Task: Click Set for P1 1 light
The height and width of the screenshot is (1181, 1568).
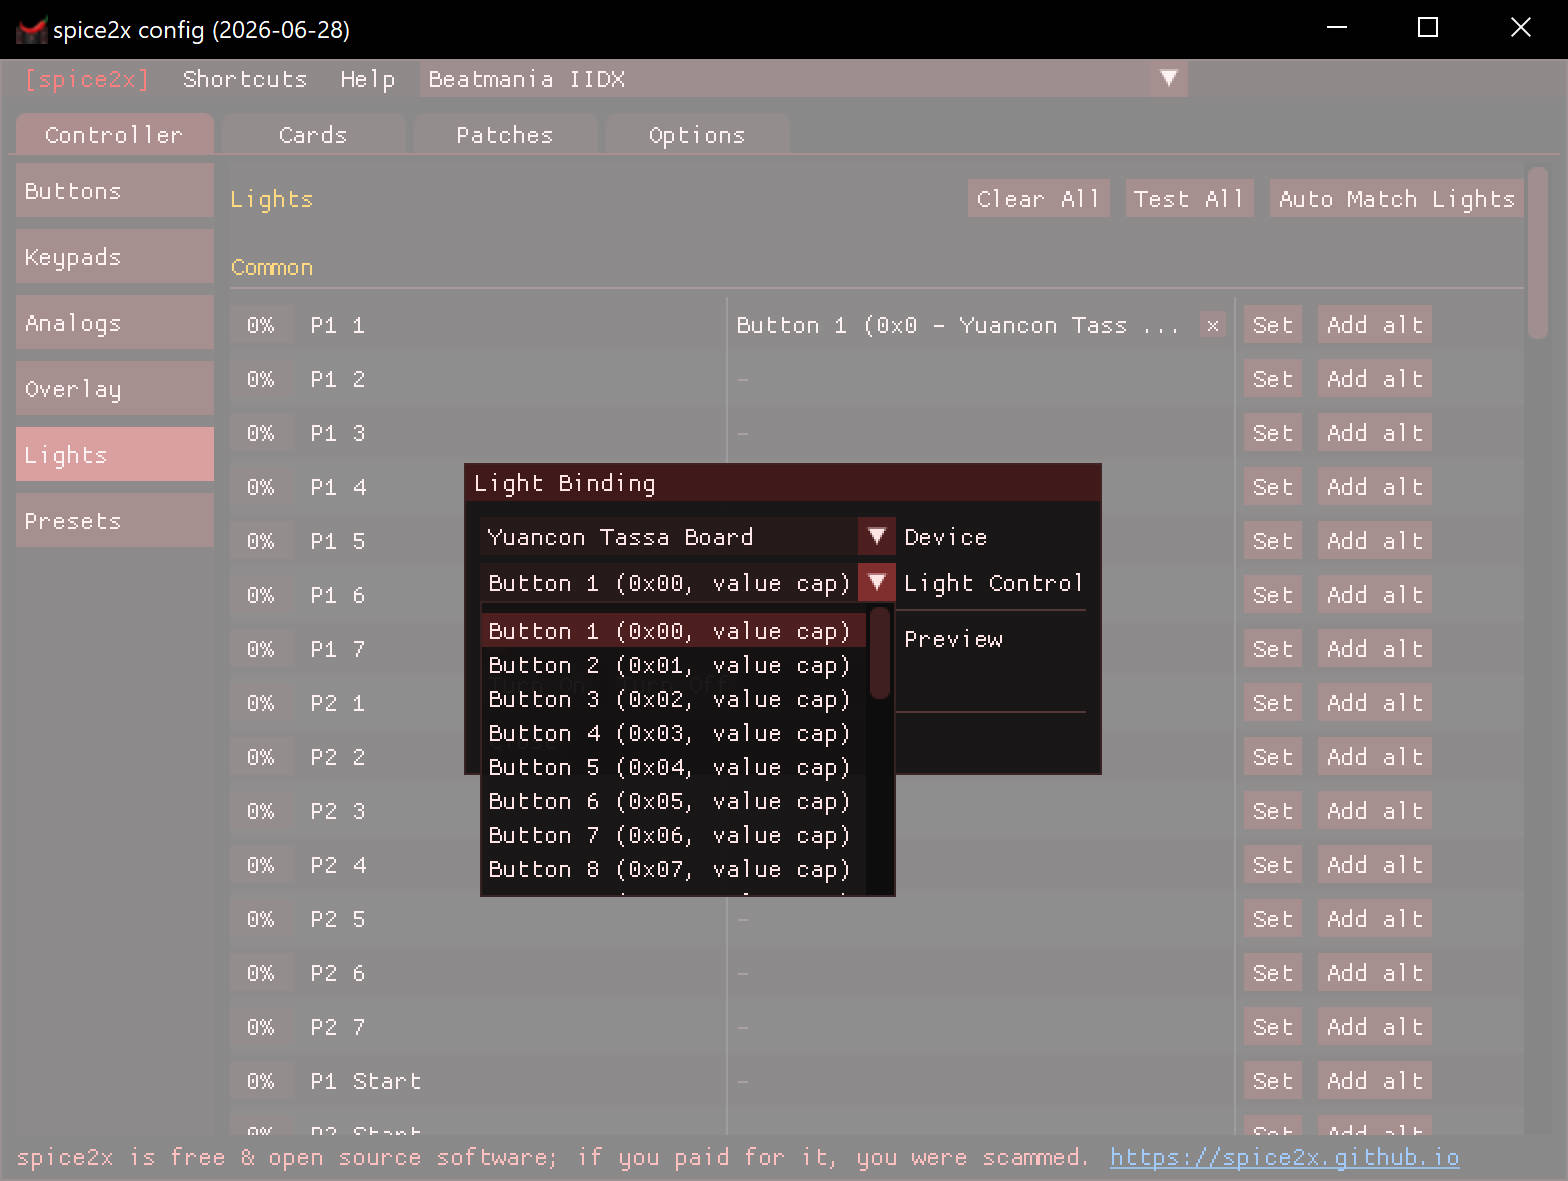Action: [1273, 325]
